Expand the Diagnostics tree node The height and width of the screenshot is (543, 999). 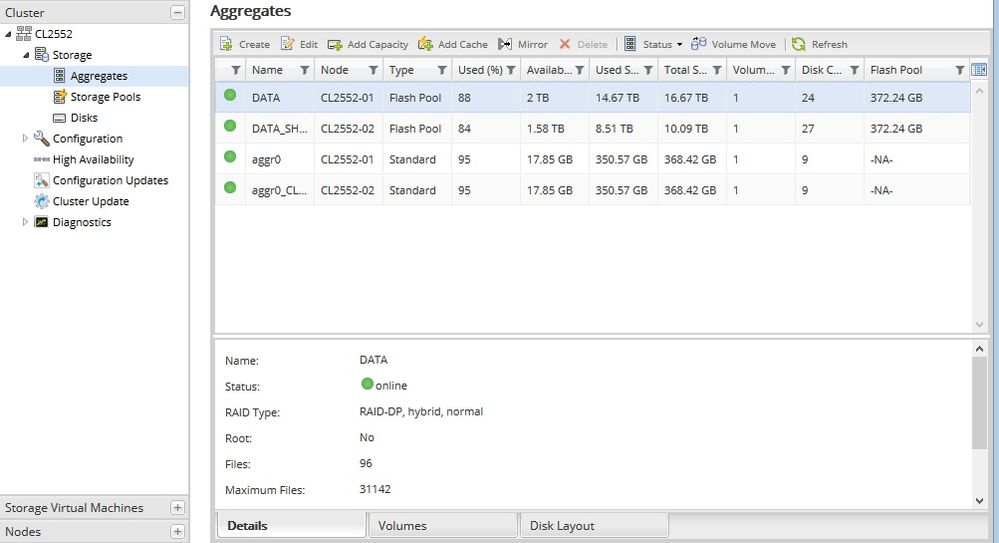coord(25,222)
